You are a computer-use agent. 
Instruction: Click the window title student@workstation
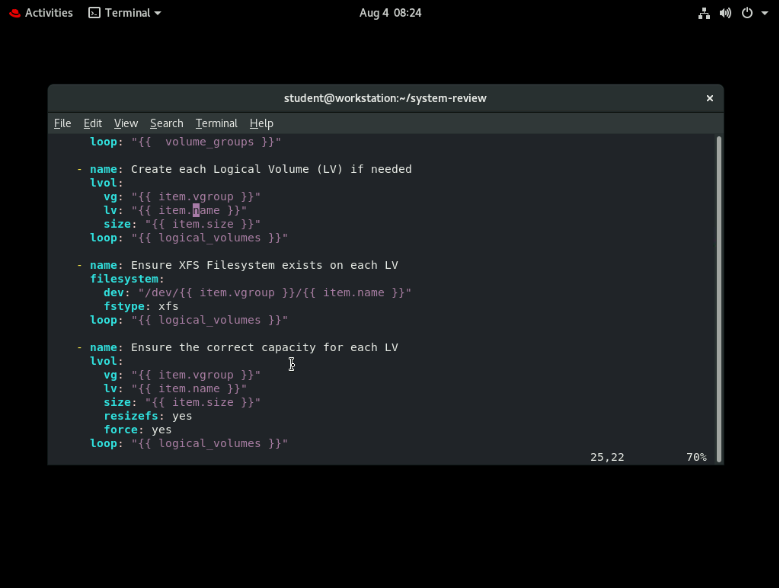(385, 98)
